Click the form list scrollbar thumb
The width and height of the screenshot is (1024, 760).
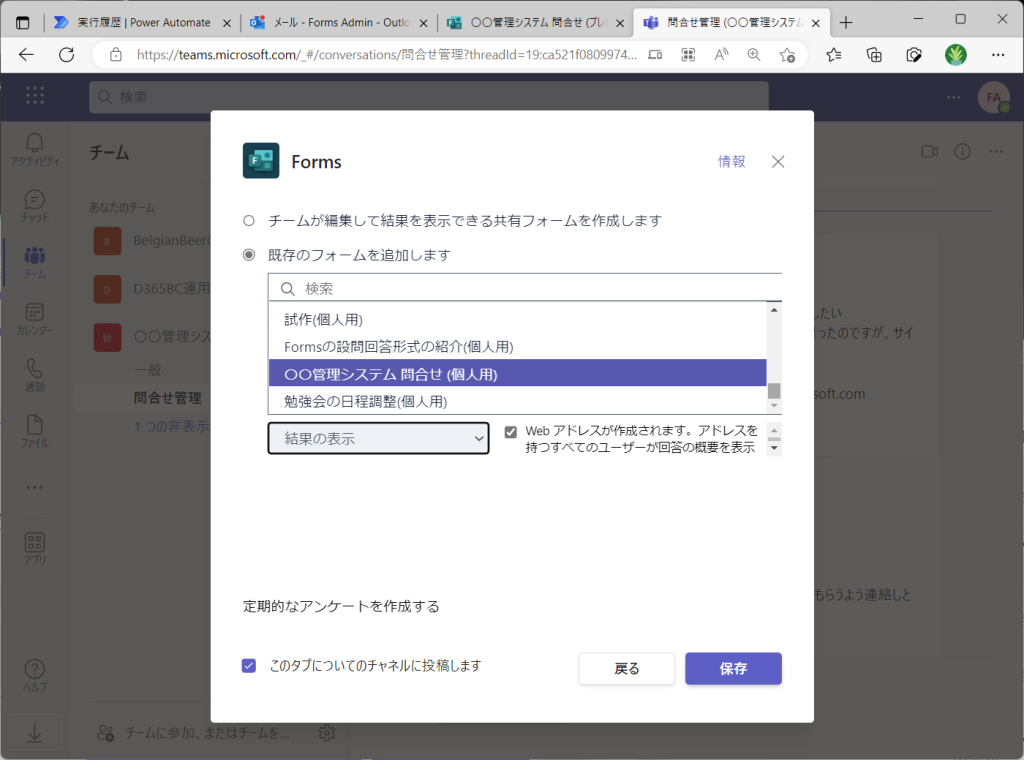coord(774,390)
